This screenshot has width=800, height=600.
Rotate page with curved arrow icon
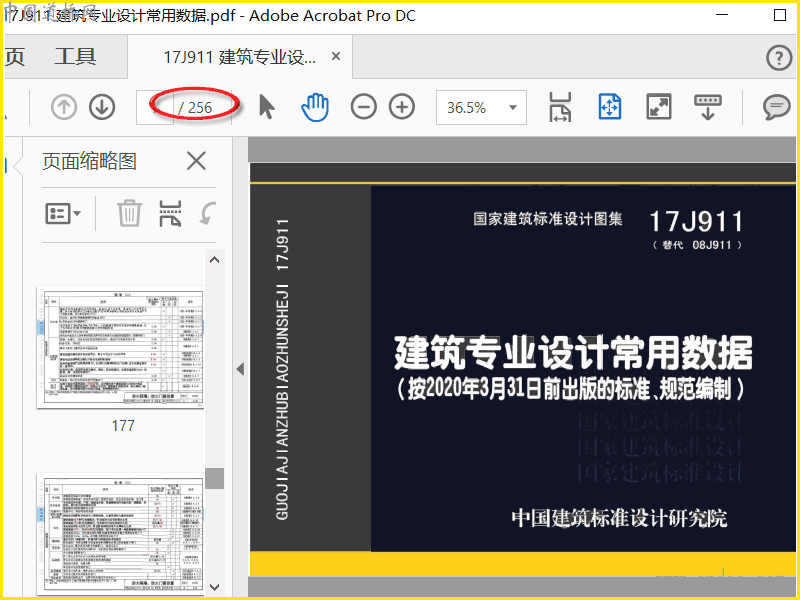pos(208,213)
